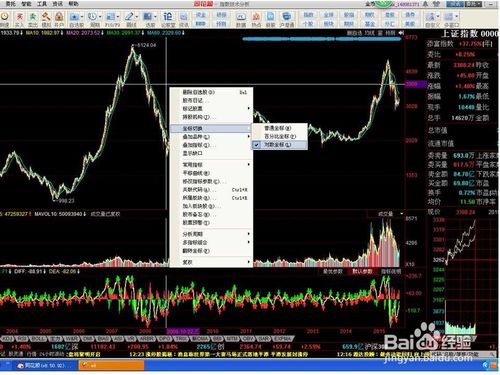The image size is (500, 375).
Task: Select the checked 对数坐标 option
Action: click(x=279, y=145)
